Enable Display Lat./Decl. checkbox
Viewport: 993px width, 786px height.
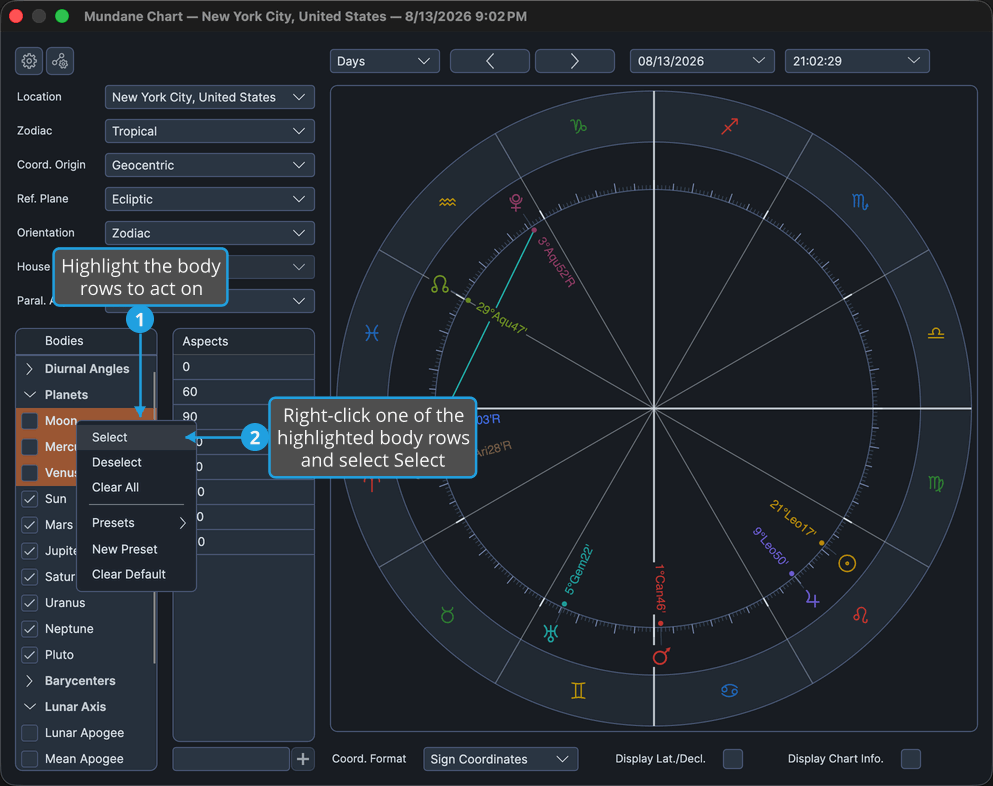click(733, 759)
